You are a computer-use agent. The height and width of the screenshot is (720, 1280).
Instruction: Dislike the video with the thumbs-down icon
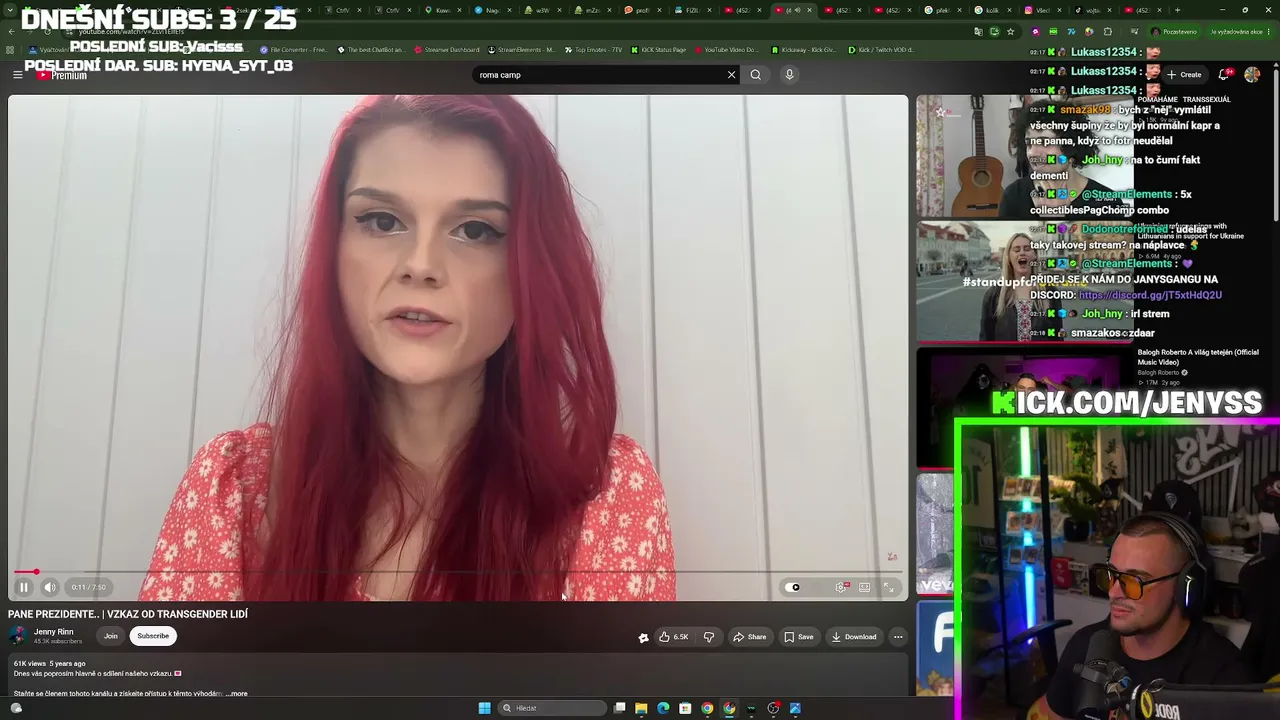click(709, 637)
